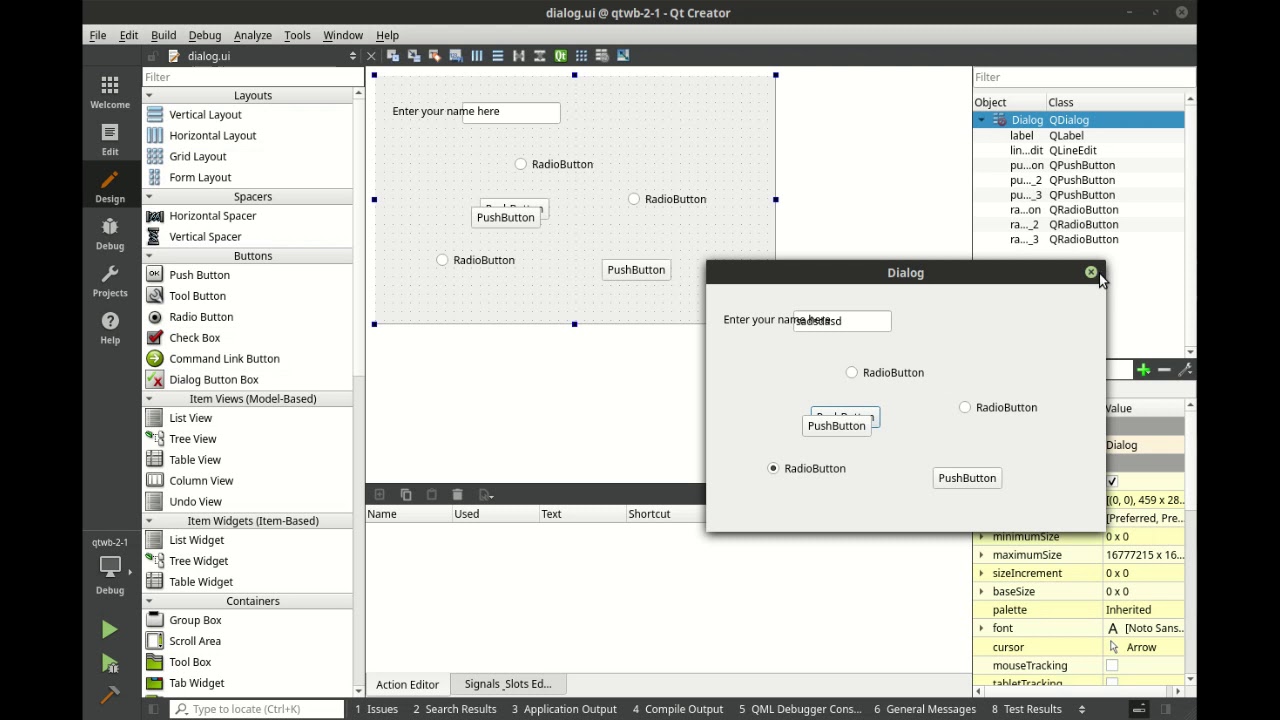Click the property editor horizontal scrollbar

coord(1078,691)
